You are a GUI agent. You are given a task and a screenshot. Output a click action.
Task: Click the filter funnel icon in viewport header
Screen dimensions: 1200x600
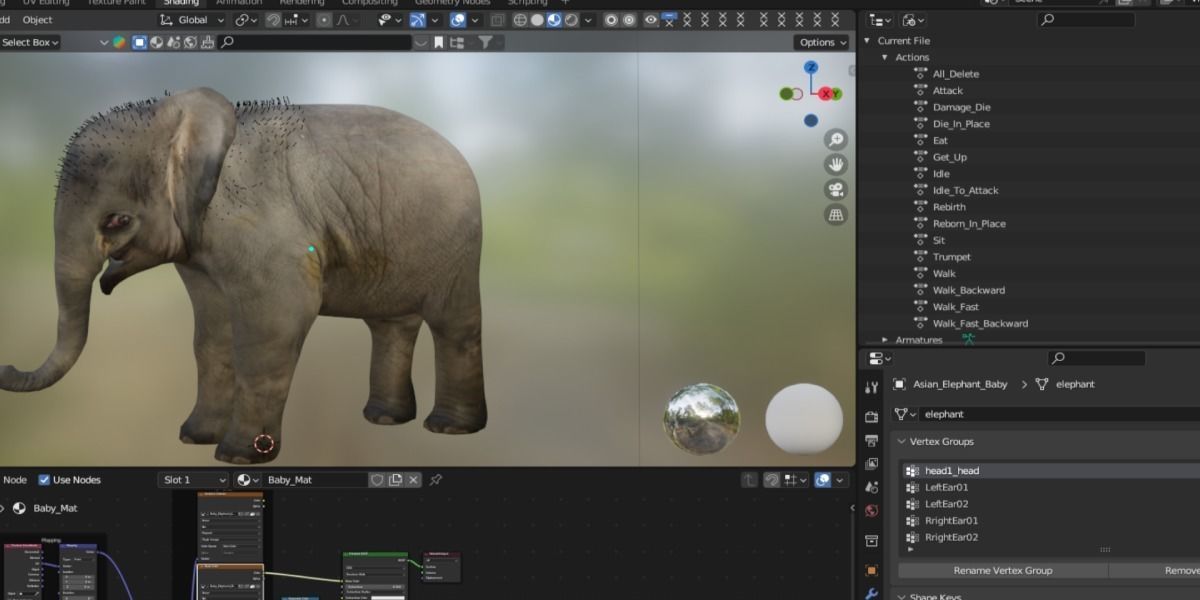[485, 42]
